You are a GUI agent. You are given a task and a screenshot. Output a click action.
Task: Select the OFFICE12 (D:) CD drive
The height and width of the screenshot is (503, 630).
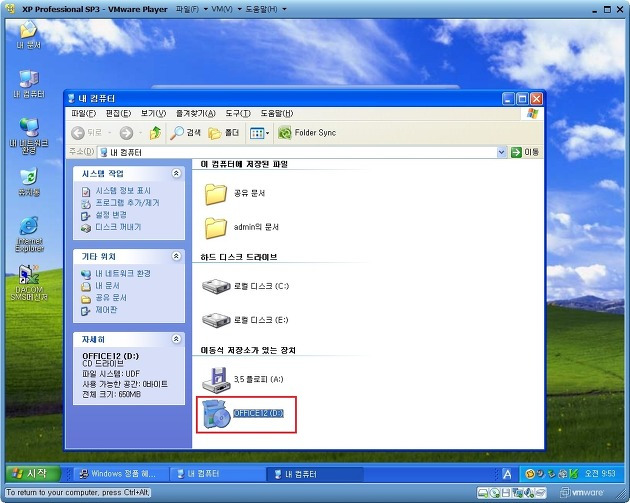point(243,414)
